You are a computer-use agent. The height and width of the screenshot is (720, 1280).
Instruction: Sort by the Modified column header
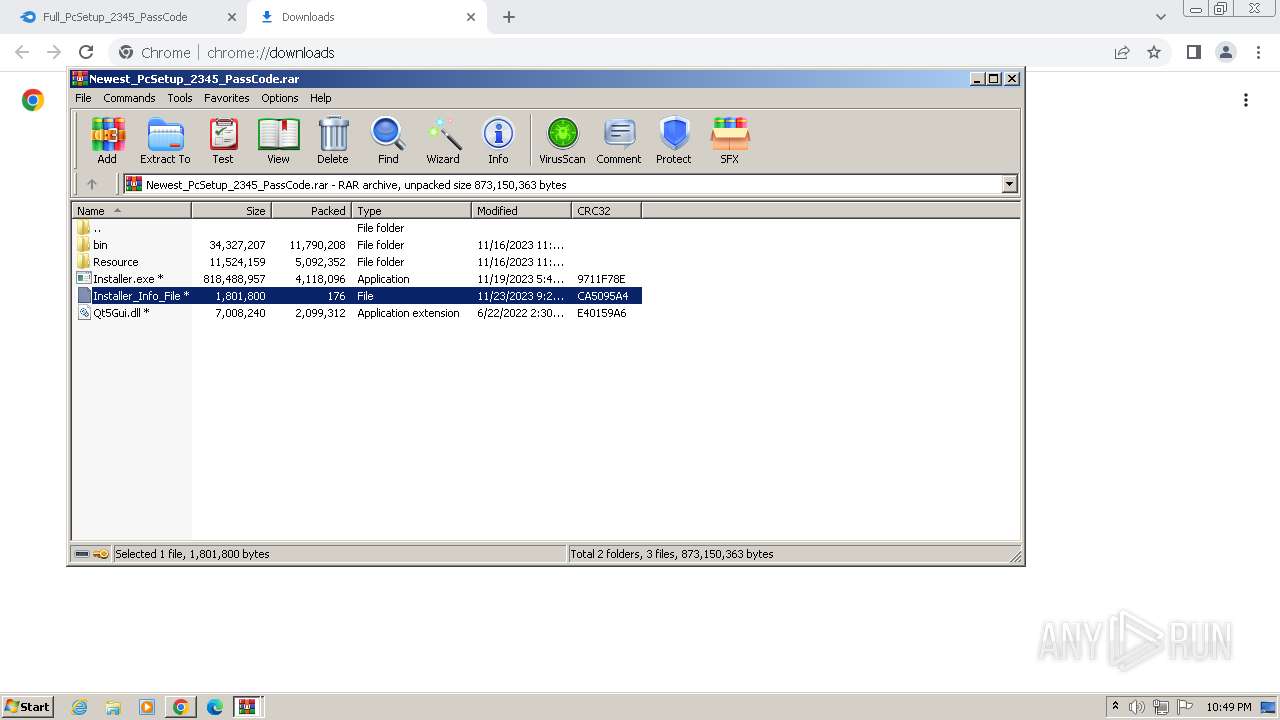point(521,211)
